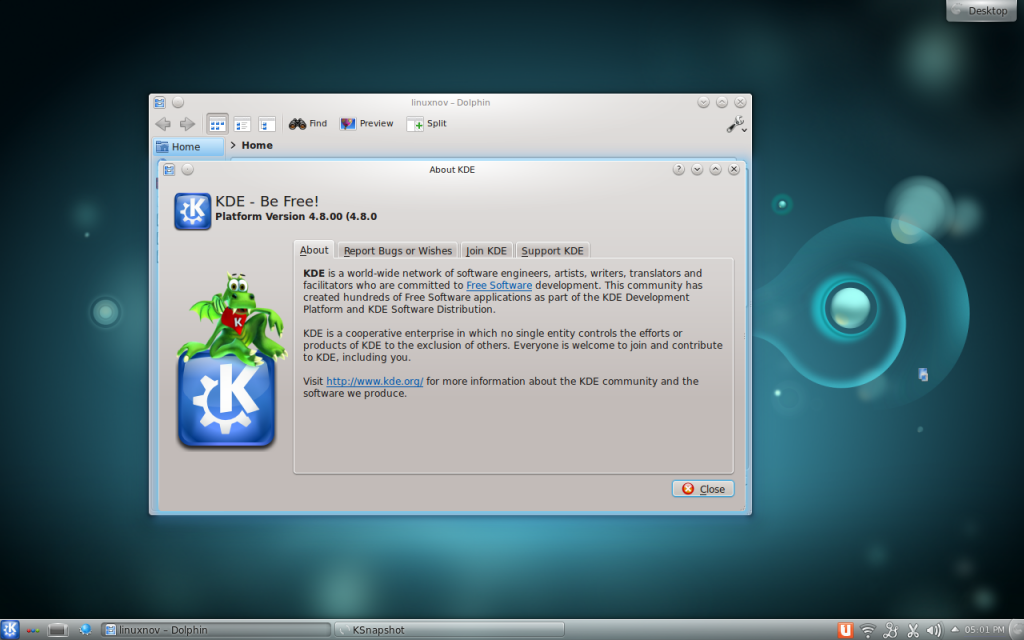Image resolution: width=1024 pixels, height=640 pixels.
Task: Open the Desktop toolbox button
Action: click(980, 10)
